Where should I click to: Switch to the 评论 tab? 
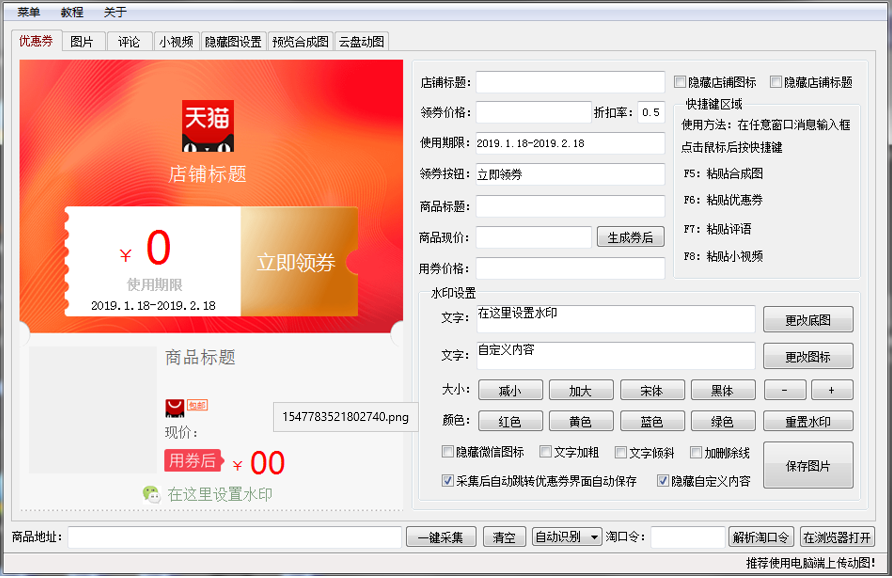[129, 42]
